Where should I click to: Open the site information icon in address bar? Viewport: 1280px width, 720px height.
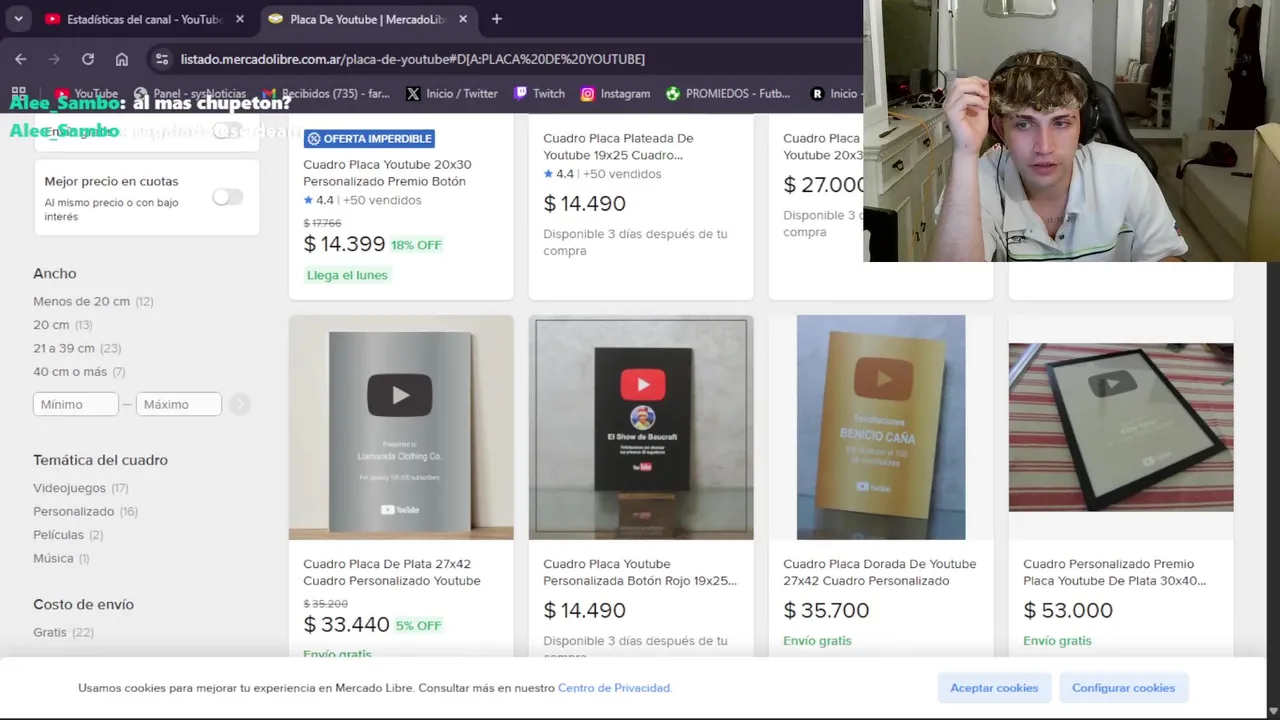click(162, 59)
